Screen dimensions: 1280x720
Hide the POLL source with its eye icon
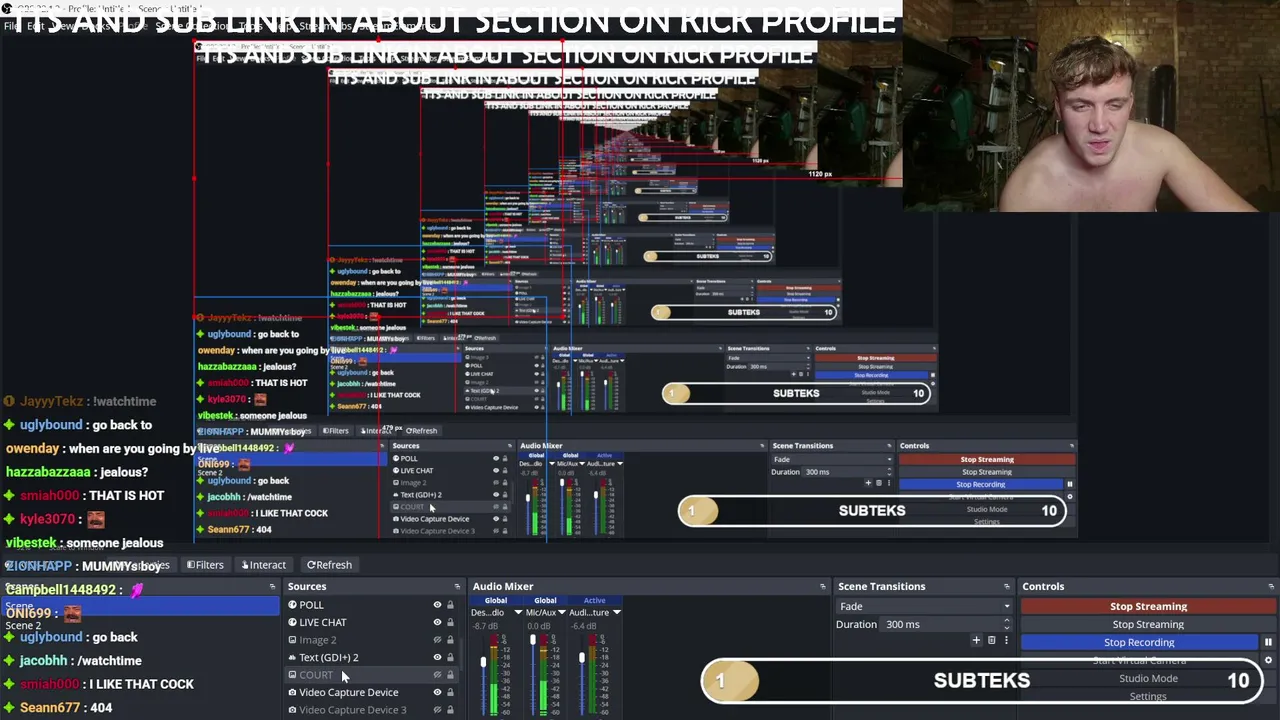(x=437, y=605)
